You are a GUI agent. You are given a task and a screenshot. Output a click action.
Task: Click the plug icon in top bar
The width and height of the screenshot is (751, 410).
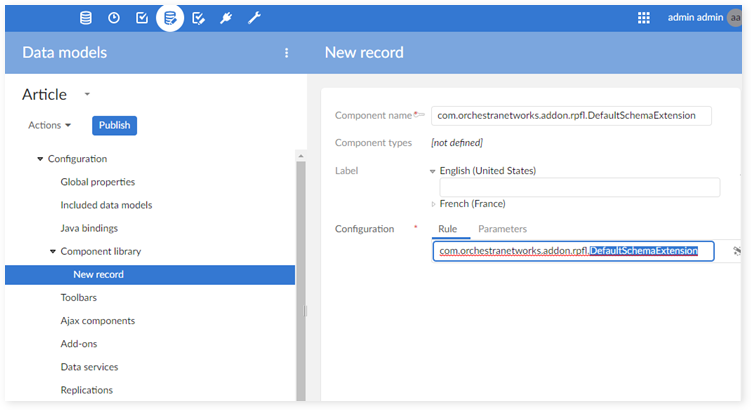pos(226,17)
